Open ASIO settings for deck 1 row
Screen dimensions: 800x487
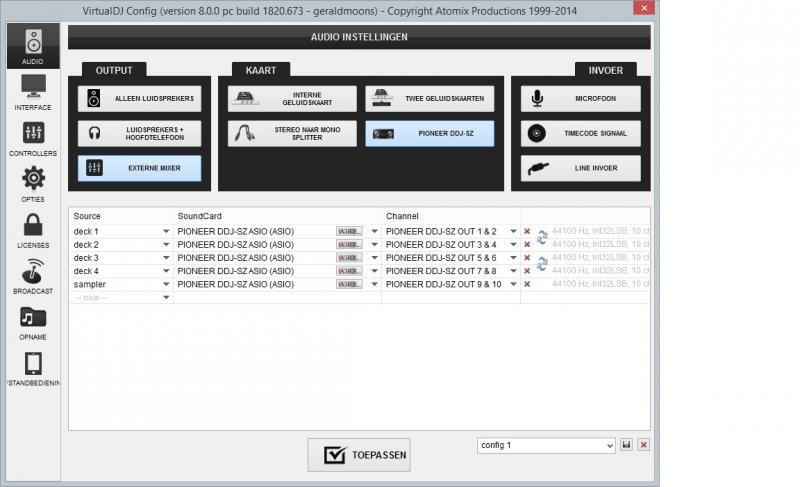349,232
